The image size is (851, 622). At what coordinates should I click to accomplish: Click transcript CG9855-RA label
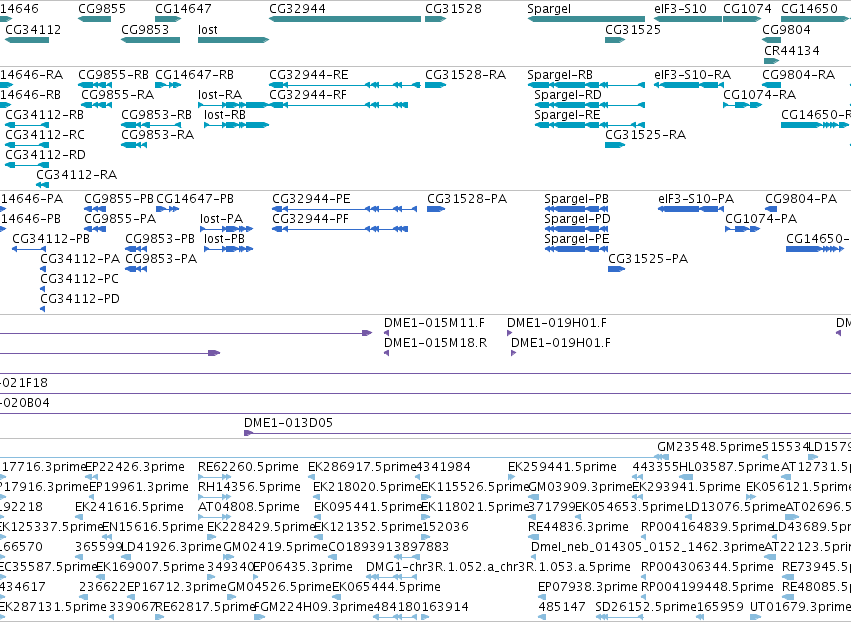[x=118, y=94]
